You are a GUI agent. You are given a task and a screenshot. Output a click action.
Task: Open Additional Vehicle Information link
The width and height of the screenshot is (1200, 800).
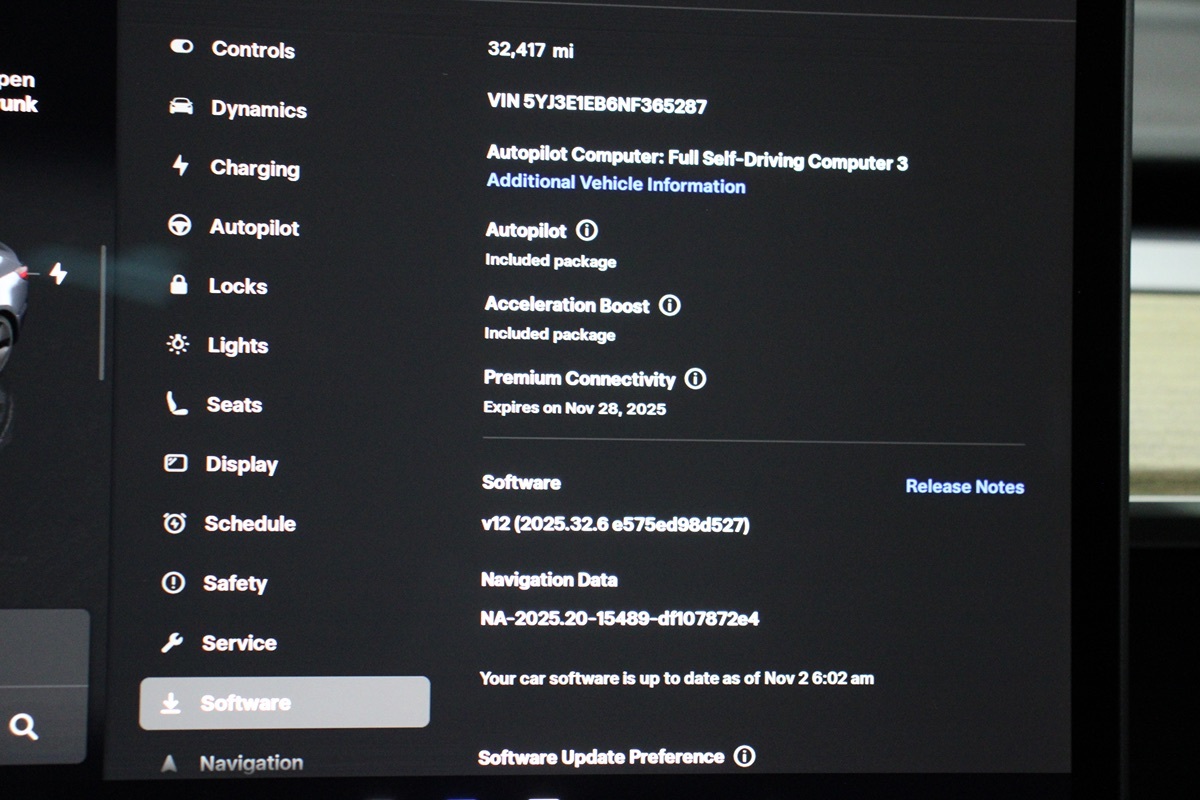[615, 185]
